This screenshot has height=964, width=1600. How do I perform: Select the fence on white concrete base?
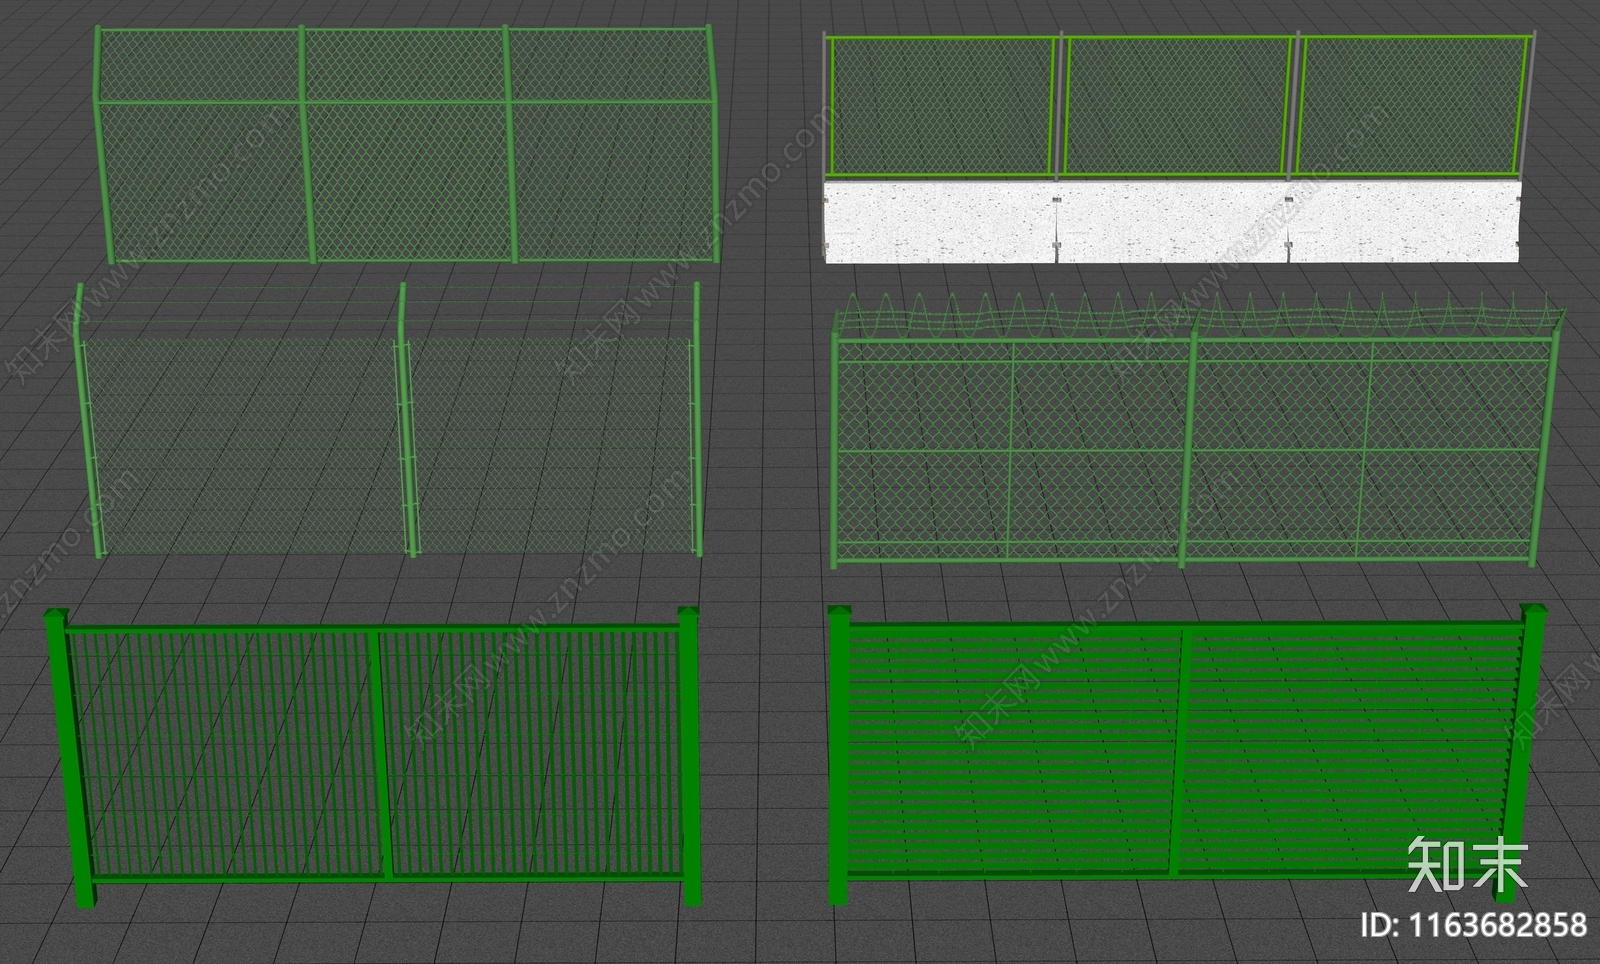(1178, 148)
